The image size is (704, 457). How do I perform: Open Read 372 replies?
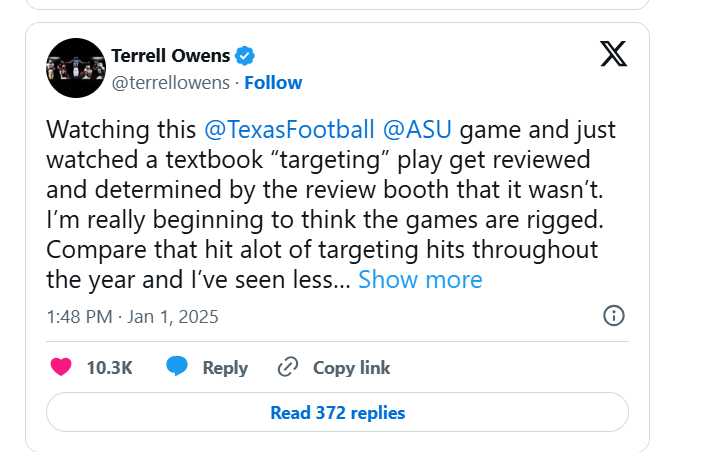(338, 413)
